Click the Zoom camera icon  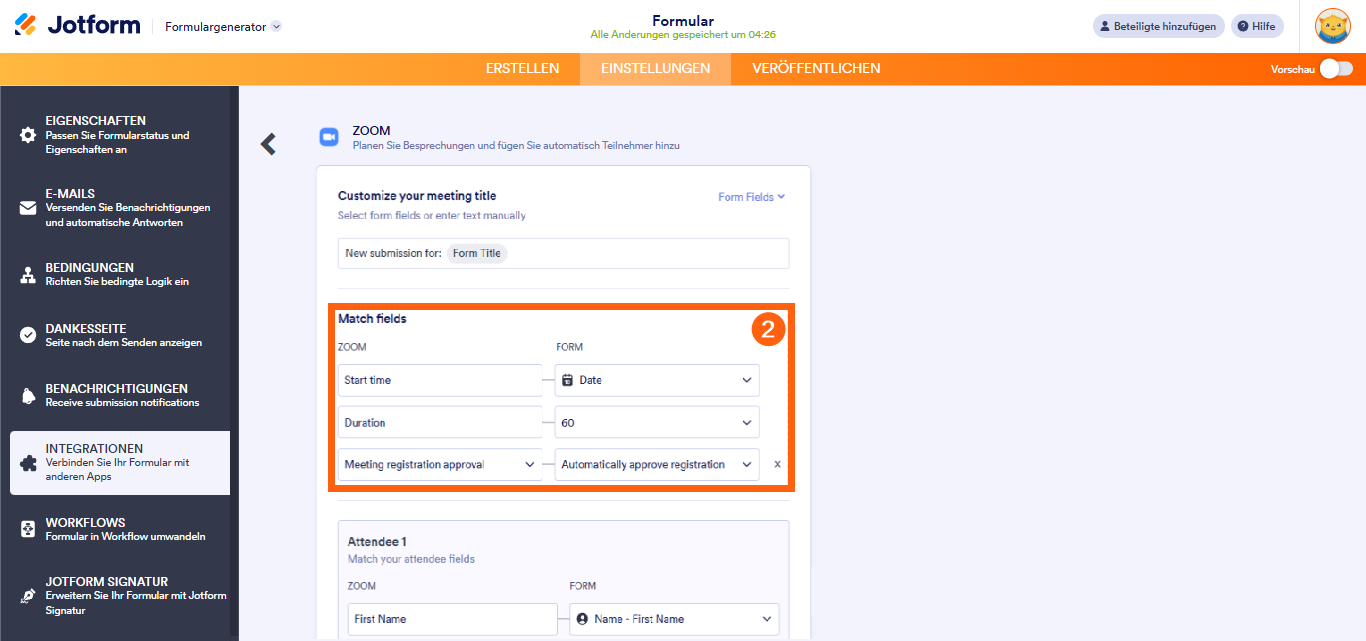(328, 138)
